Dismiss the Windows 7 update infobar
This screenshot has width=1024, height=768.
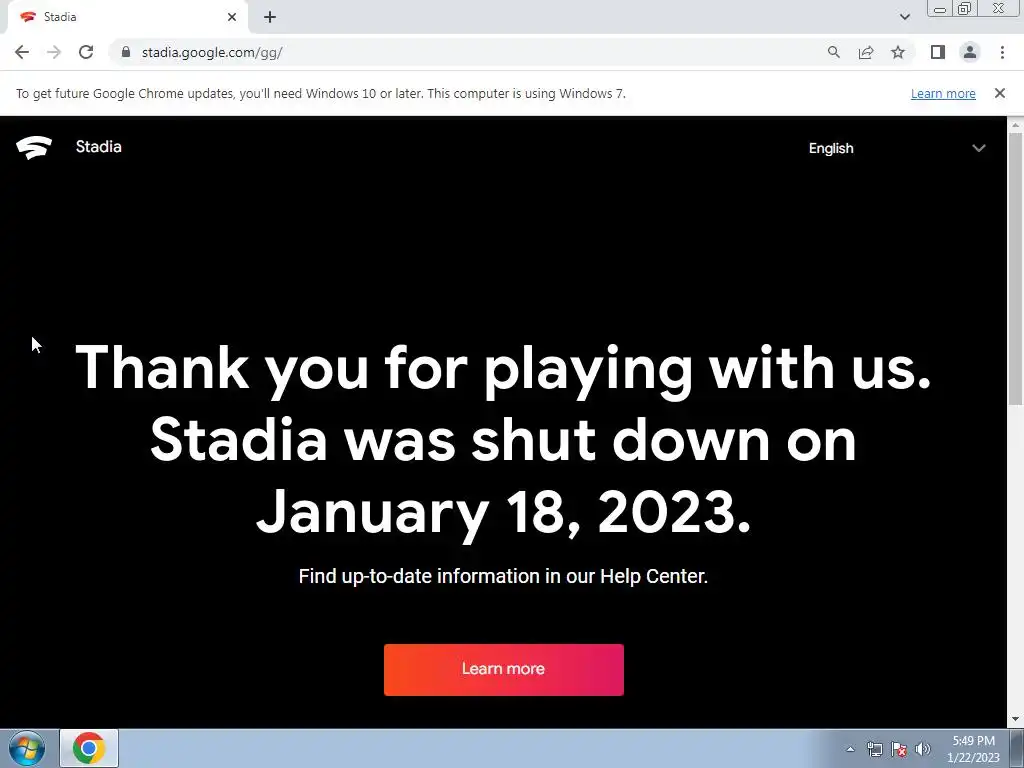(x=999, y=93)
